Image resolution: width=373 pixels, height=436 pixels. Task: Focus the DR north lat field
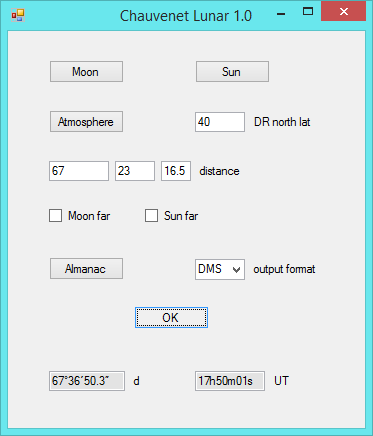click(x=220, y=122)
